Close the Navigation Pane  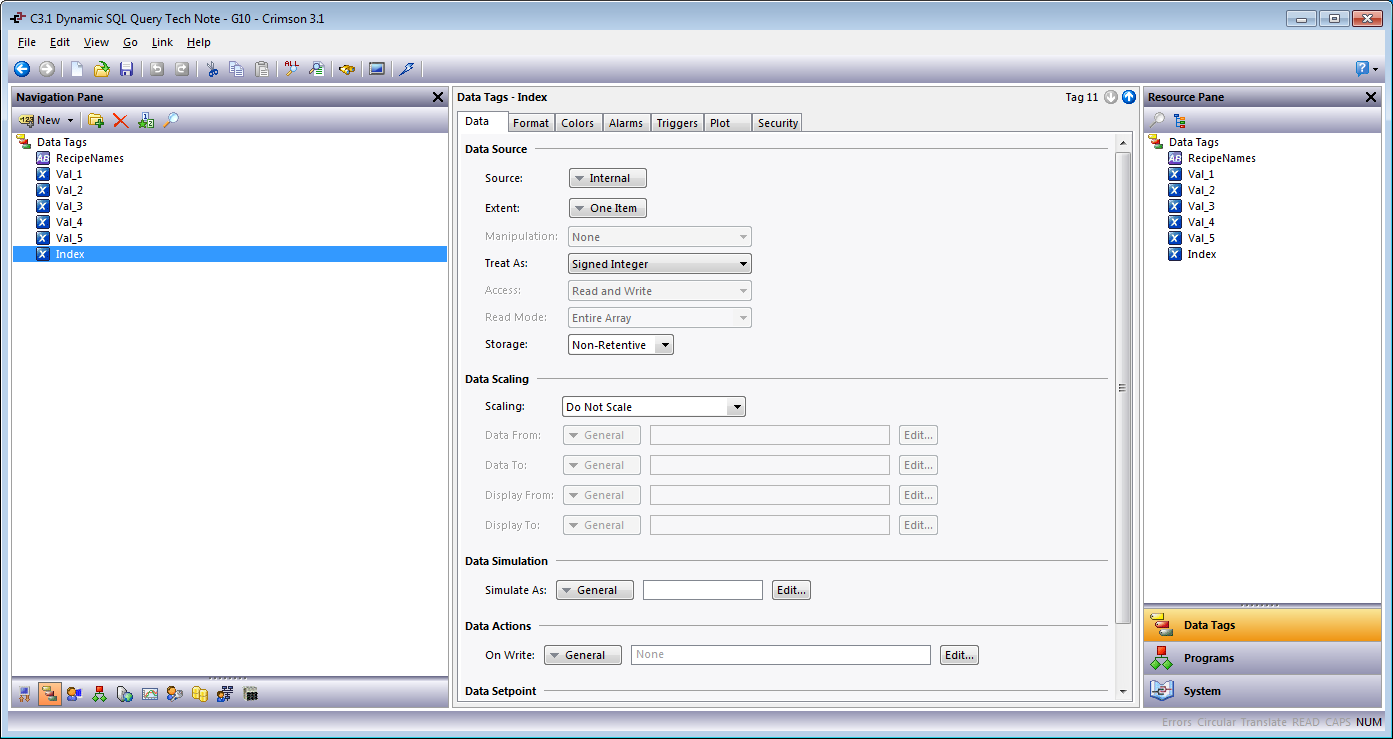[x=437, y=97]
